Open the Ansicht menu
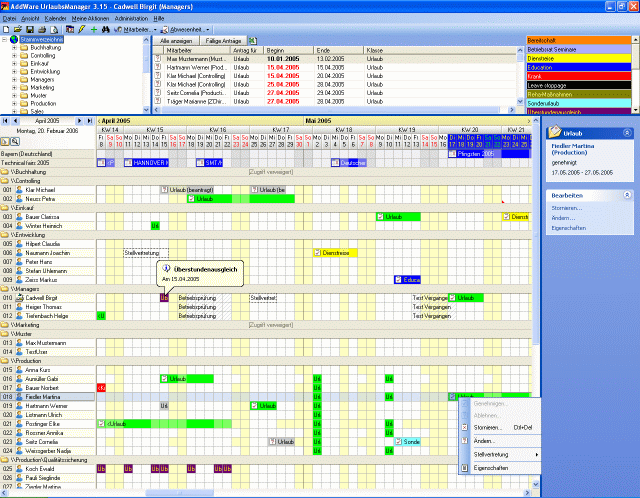640x498 pixels. pos(30,18)
